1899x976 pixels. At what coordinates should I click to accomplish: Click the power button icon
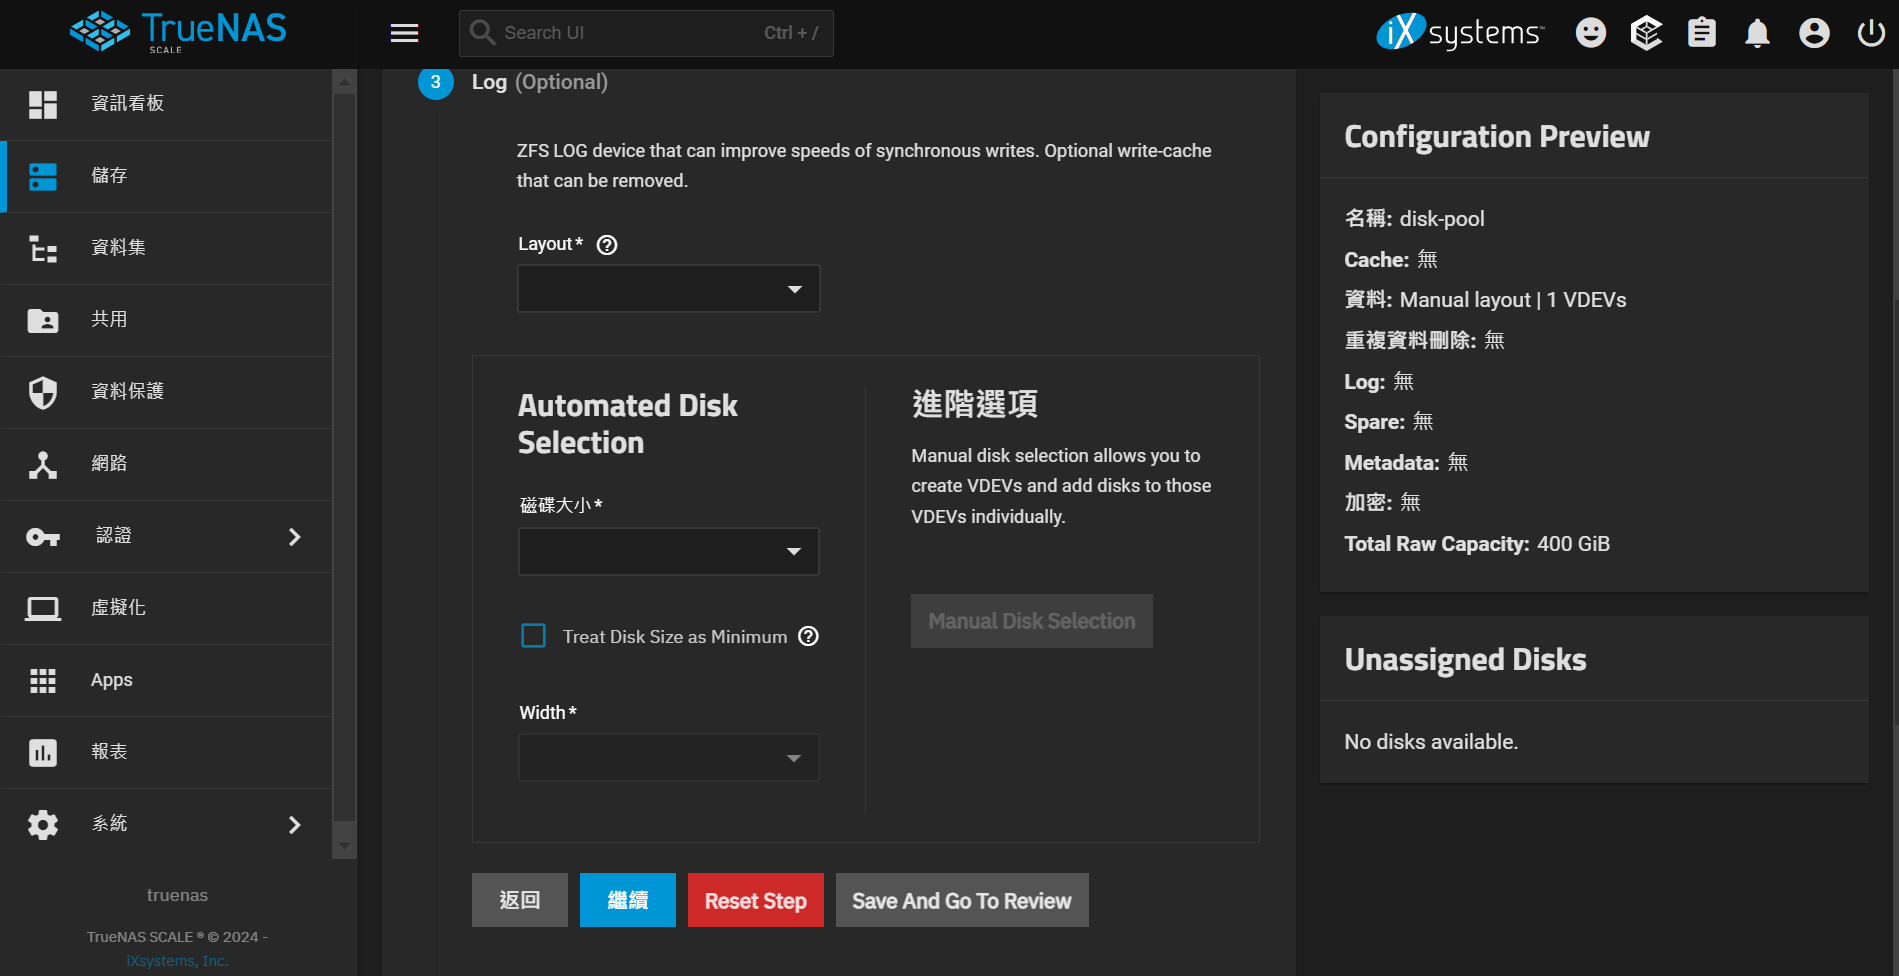pos(1870,33)
